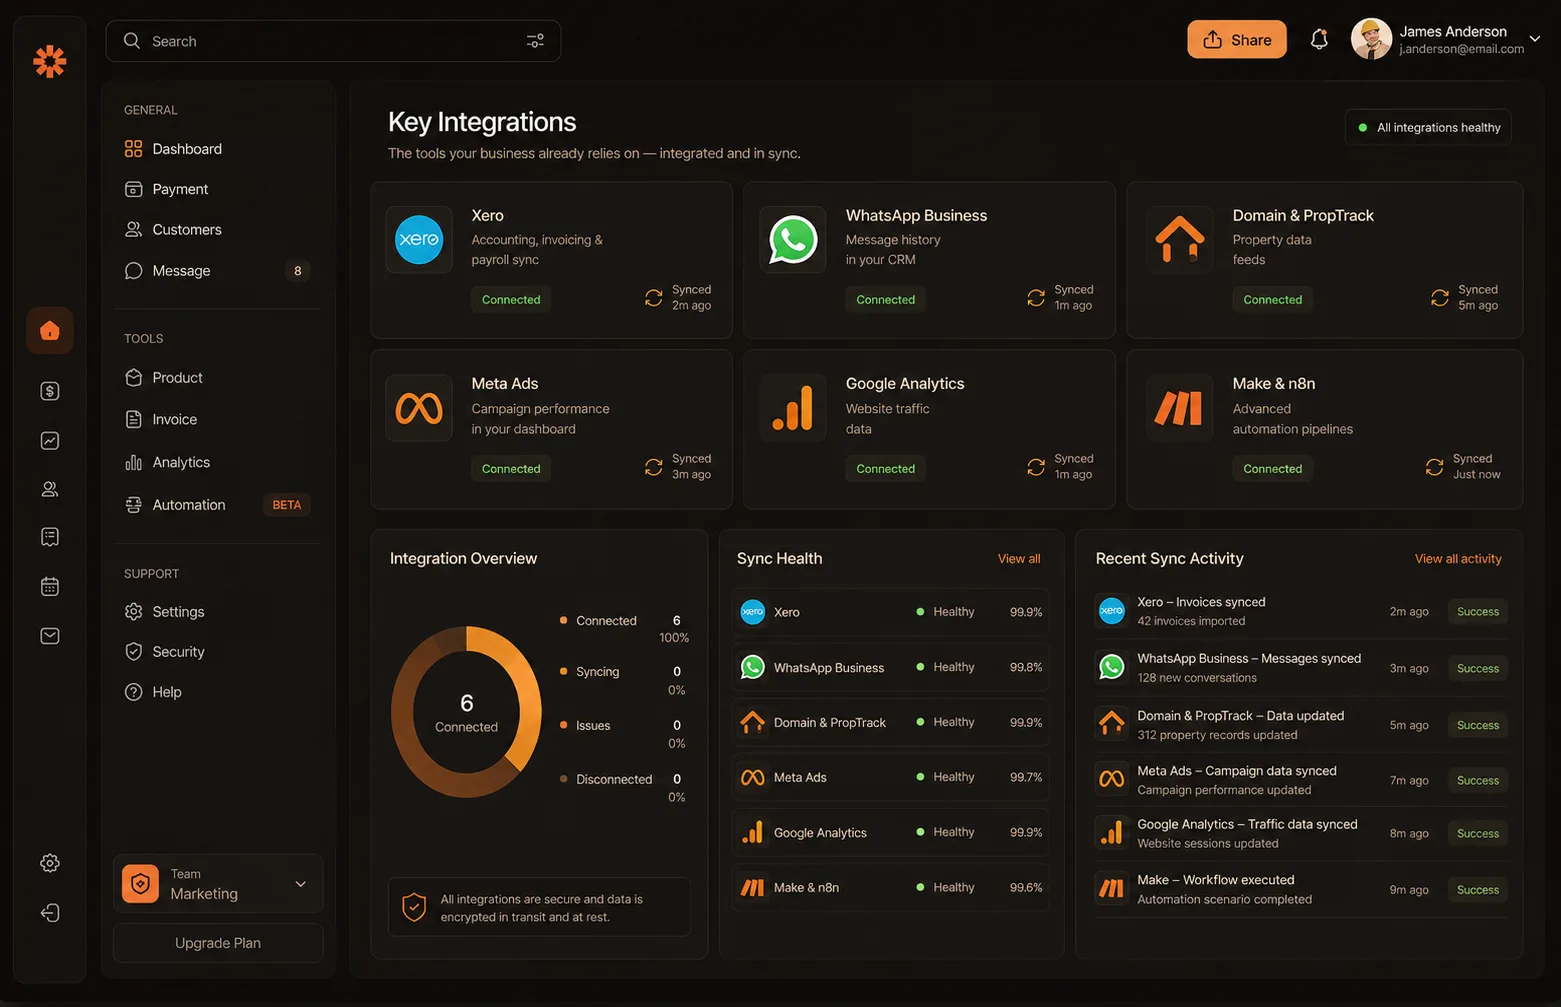Open 'Xero – Invoices synced' activity entry

point(1300,611)
